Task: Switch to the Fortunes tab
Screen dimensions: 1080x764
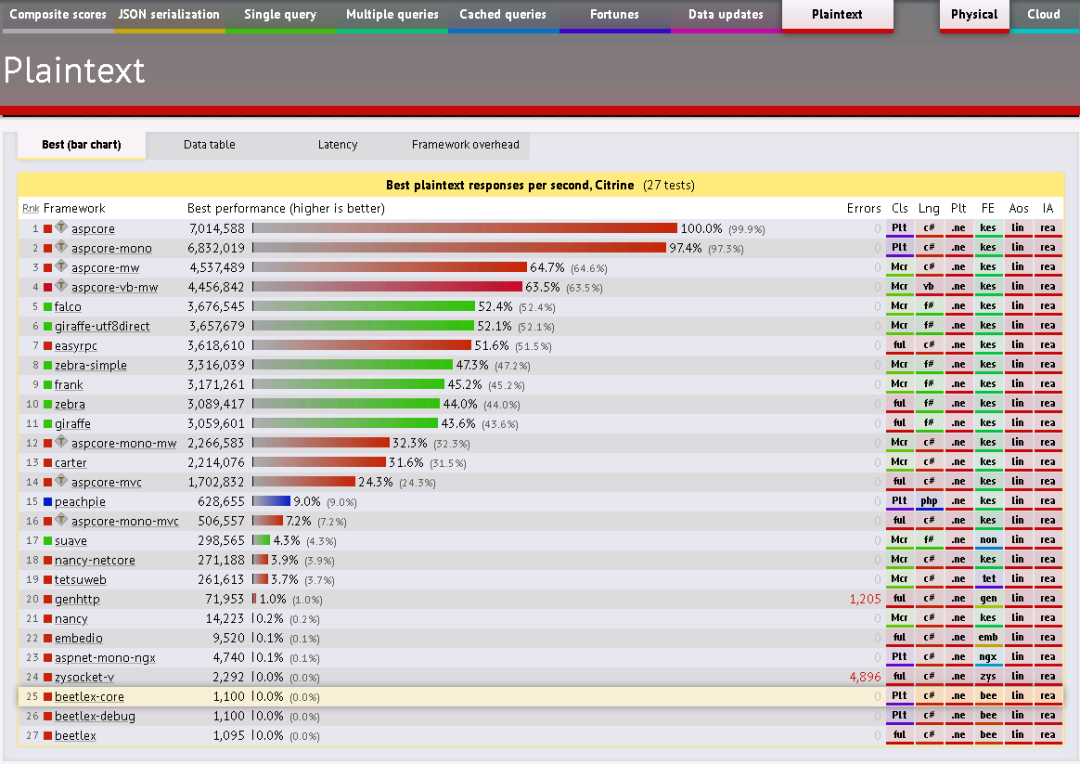Action: [614, 14]
